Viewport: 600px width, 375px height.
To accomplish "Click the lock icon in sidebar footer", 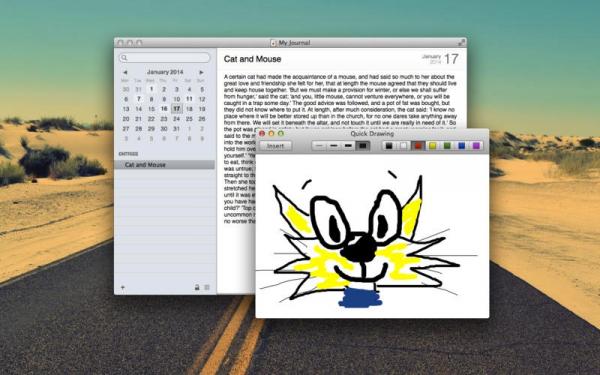I will [197, 287].
